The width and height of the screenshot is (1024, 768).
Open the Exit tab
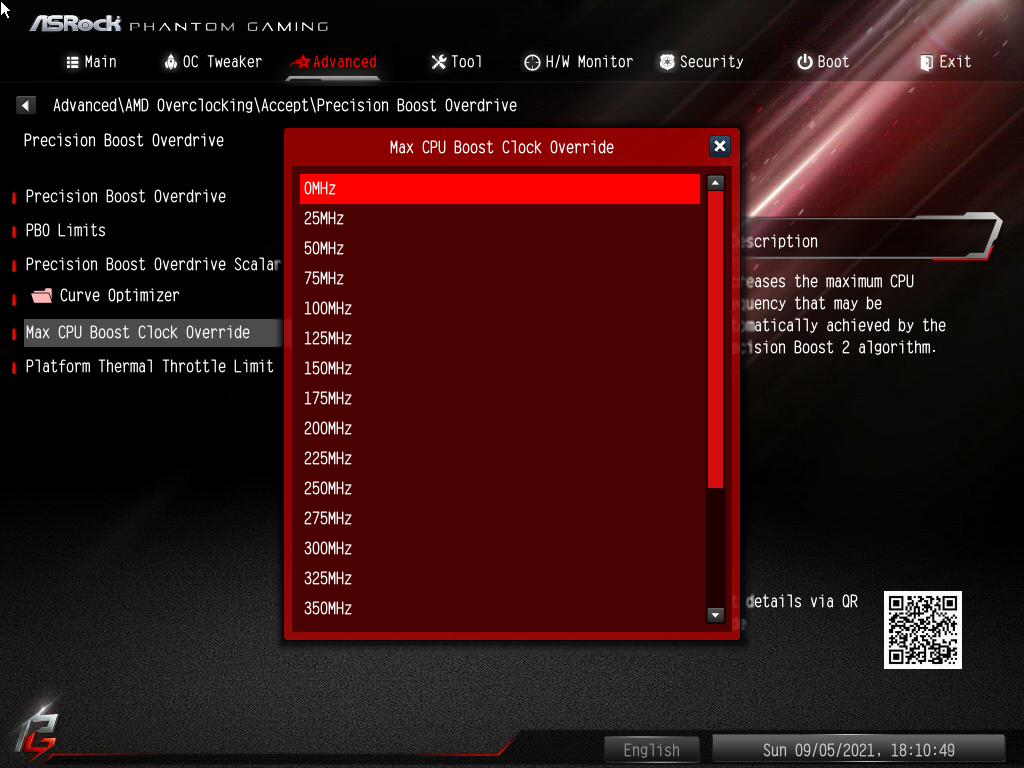click(946, 62)
